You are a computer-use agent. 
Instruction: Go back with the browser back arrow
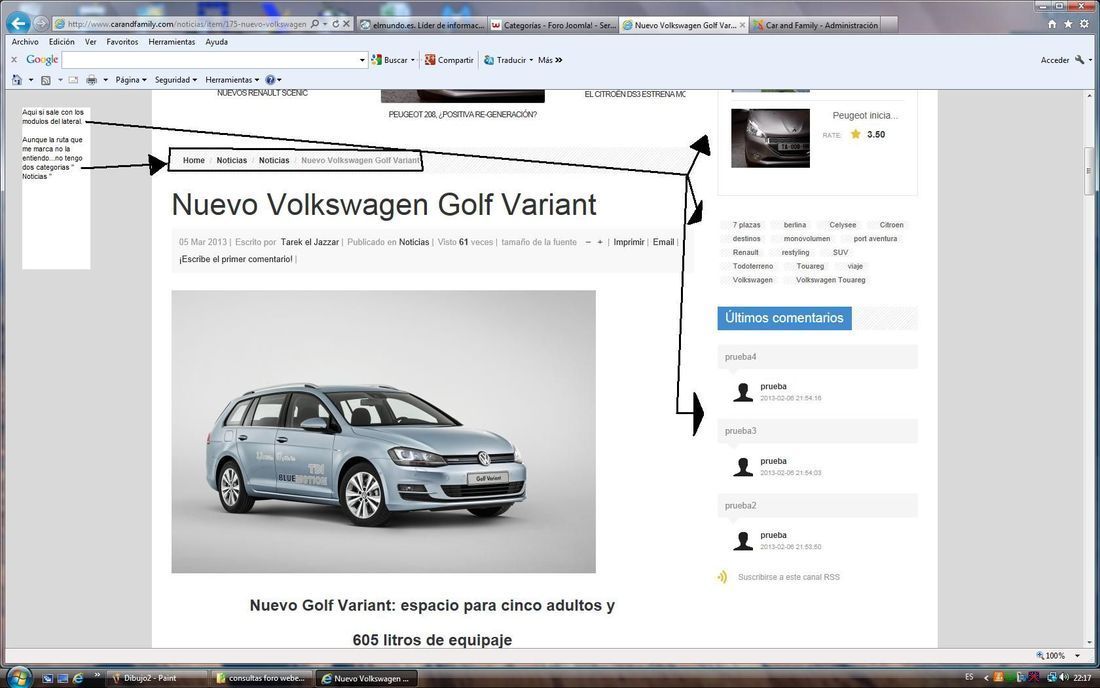[x=18, y=23]
